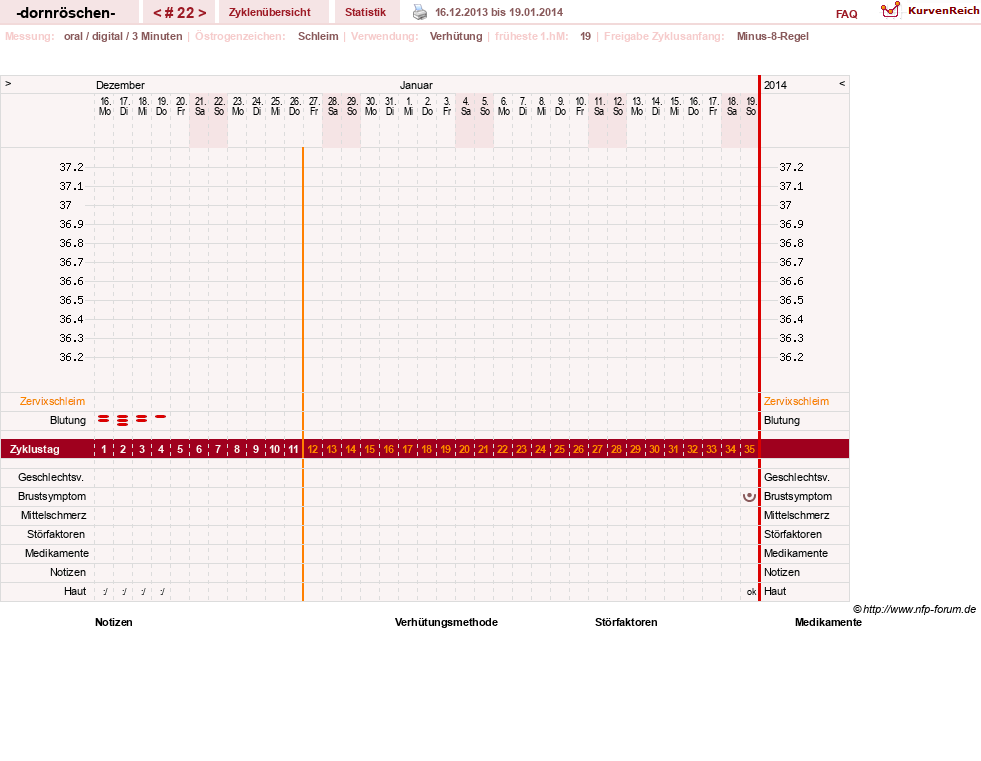Click the Verhütung usage value
Screen dimensions: 981x761
pyautogui.click(x=456, y=36)
